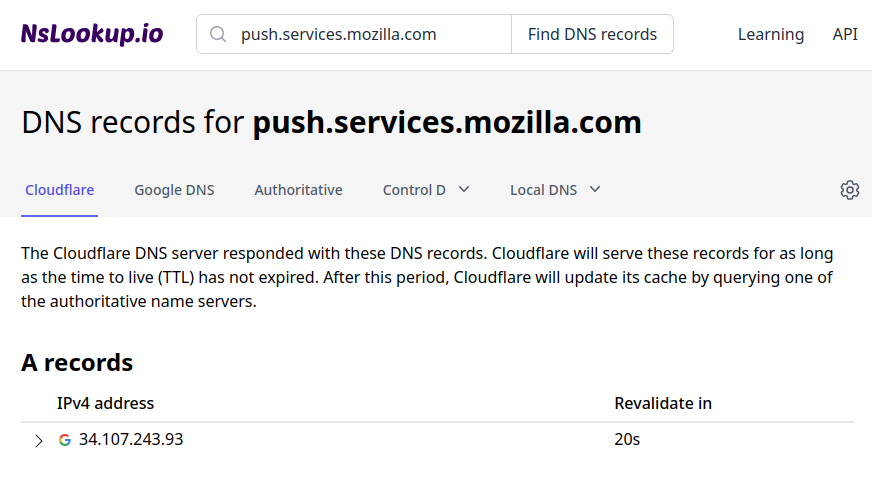Select the Local DNS tab label
The width and height of the screenshot is (872, 484).
[543, 190]
